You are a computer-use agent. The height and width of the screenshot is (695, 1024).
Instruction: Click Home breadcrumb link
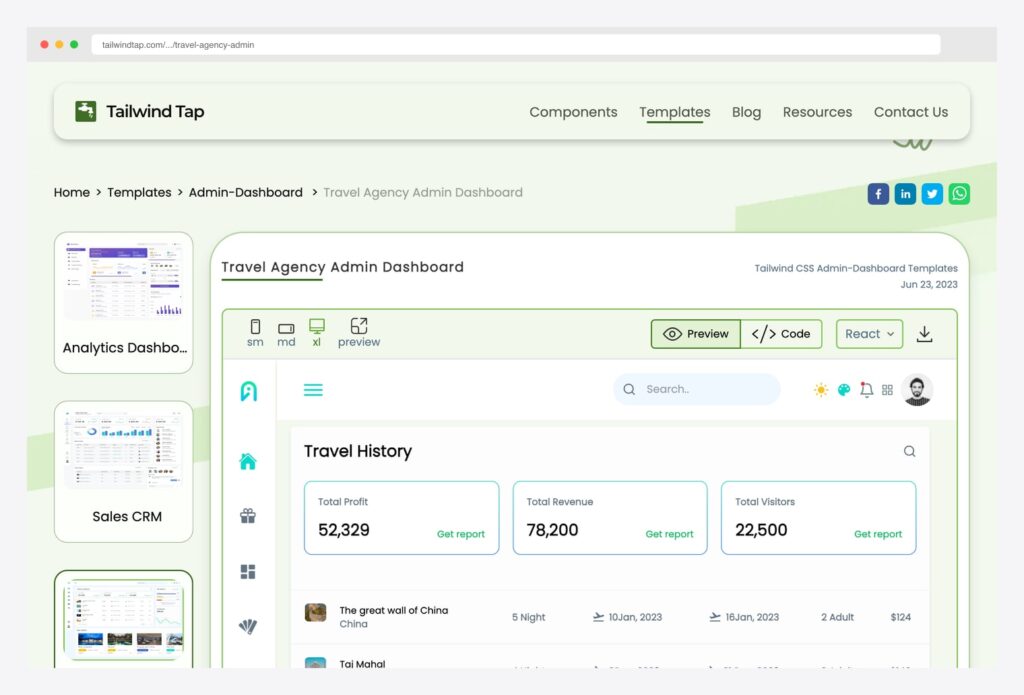coord(72,193)
